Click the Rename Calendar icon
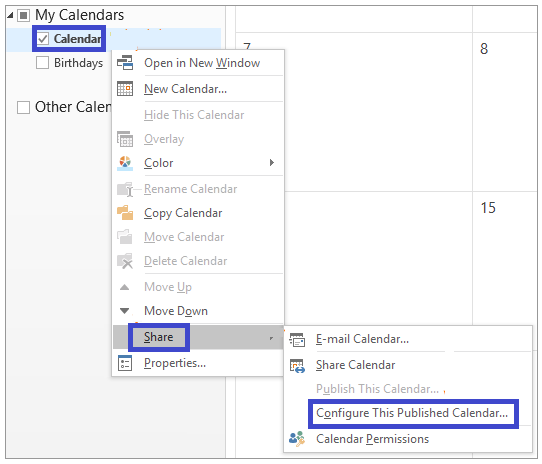 click(125, 189)
